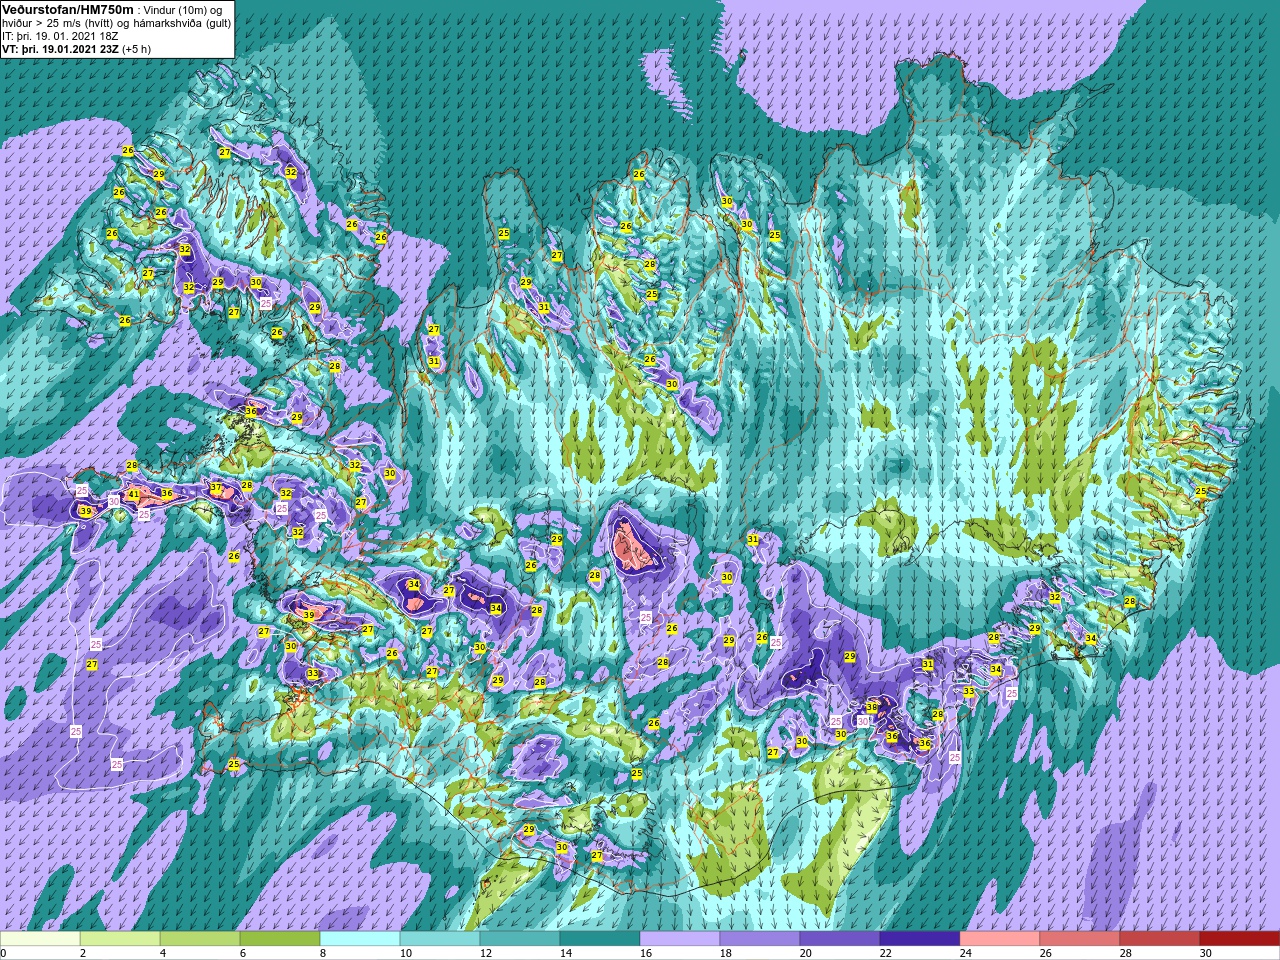This screenshot has height=960, width=1280.
Task: Click the '0' tick label on the color scale
Action: 3,954
